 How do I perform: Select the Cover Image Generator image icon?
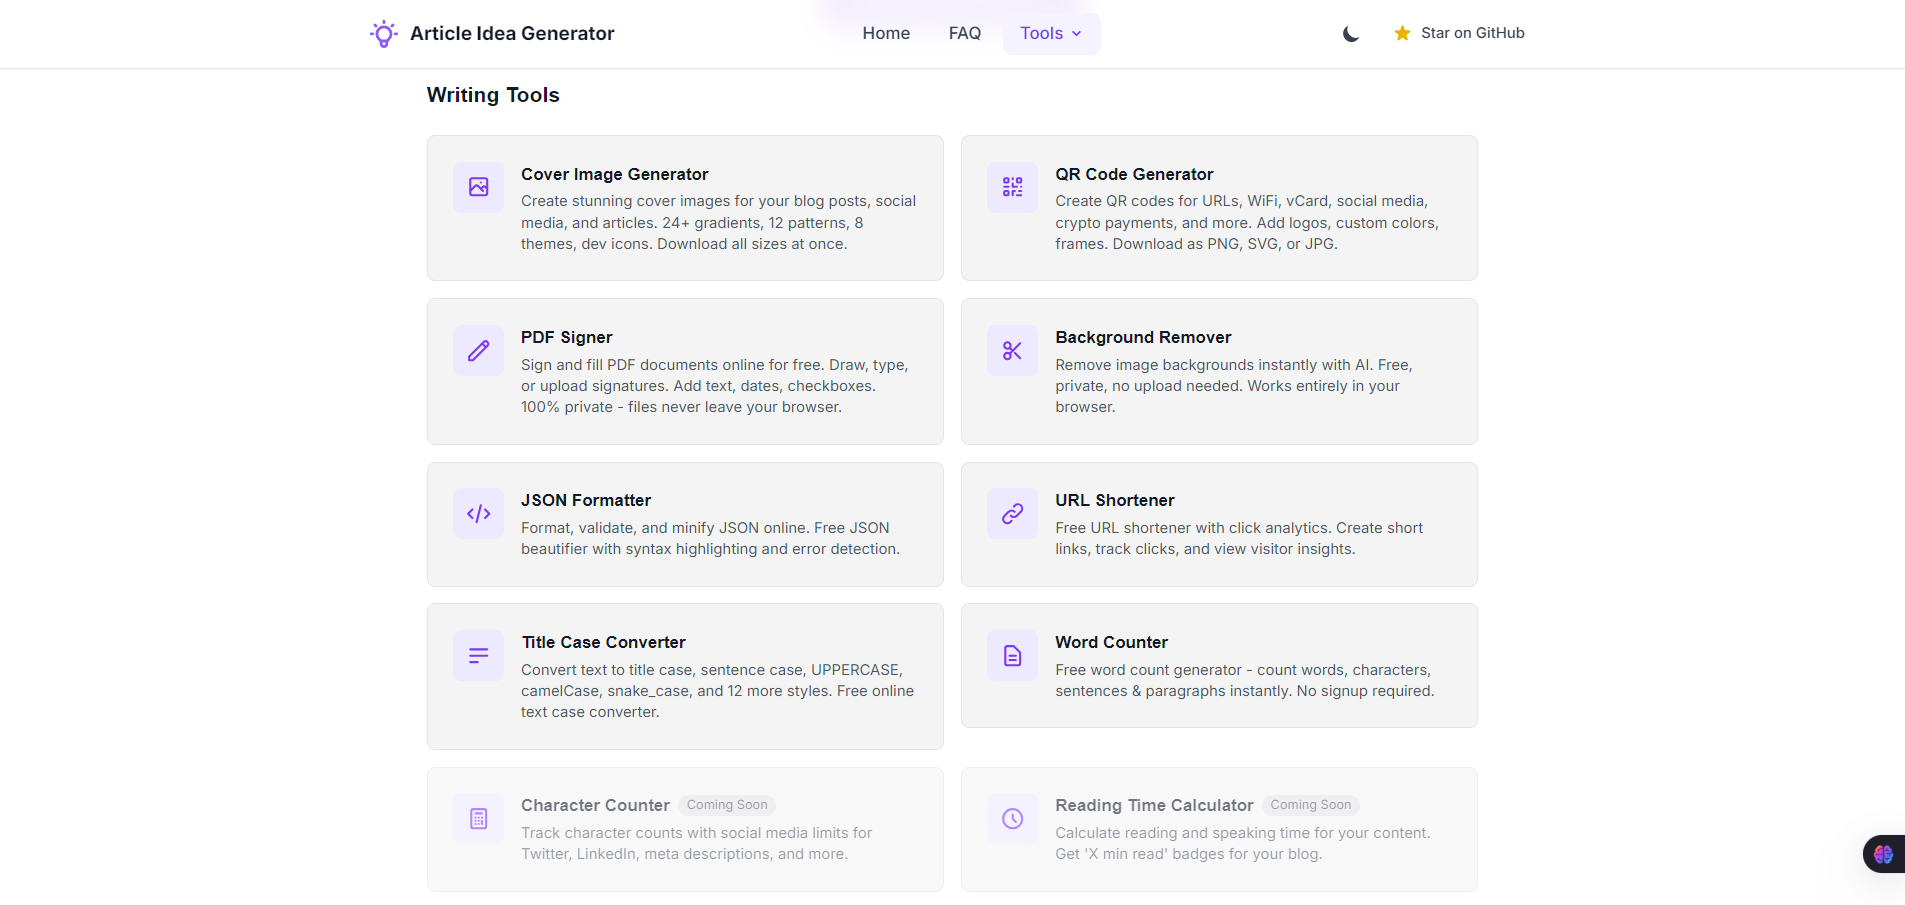point(478,187)
